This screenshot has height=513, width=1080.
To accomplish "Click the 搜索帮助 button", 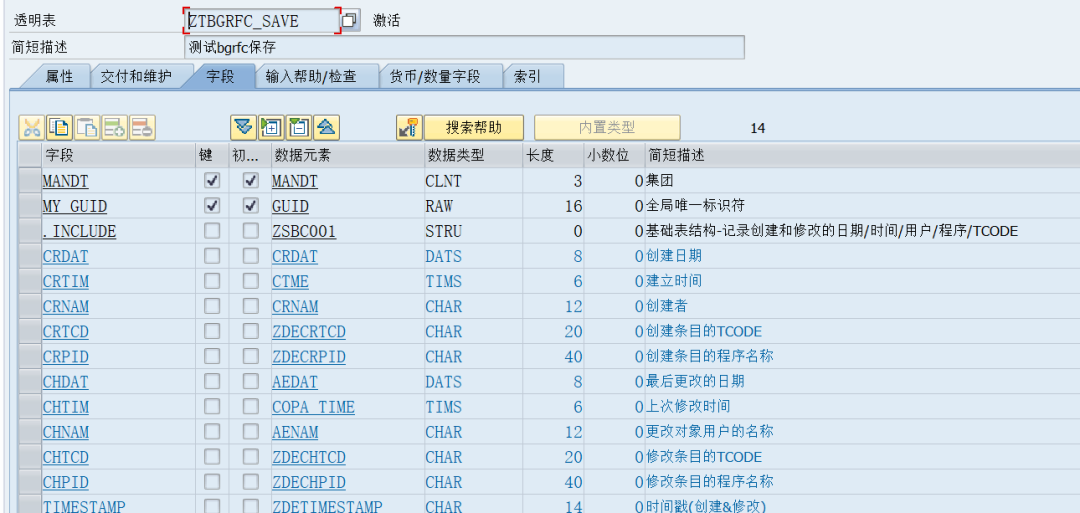I will click(x=474, y=127).
